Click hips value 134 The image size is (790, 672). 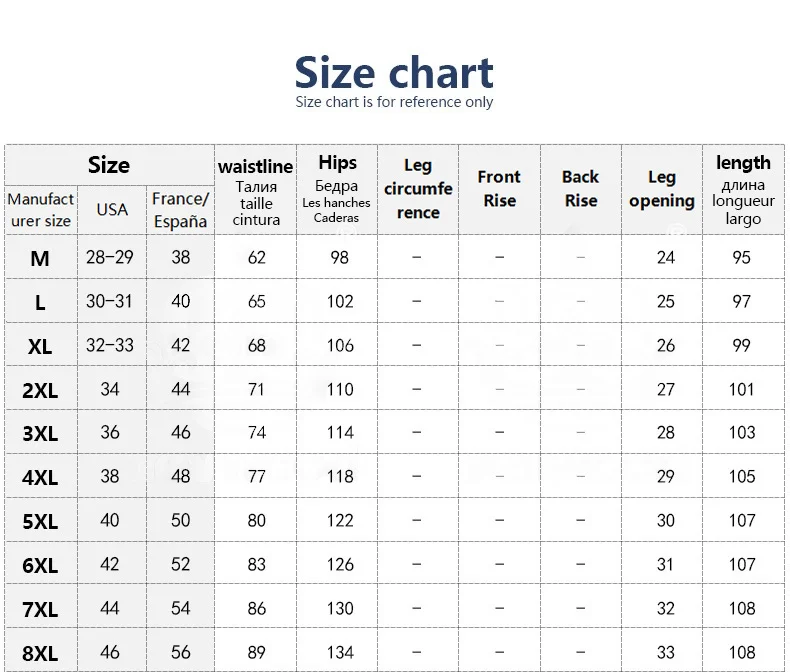[340, 652]
